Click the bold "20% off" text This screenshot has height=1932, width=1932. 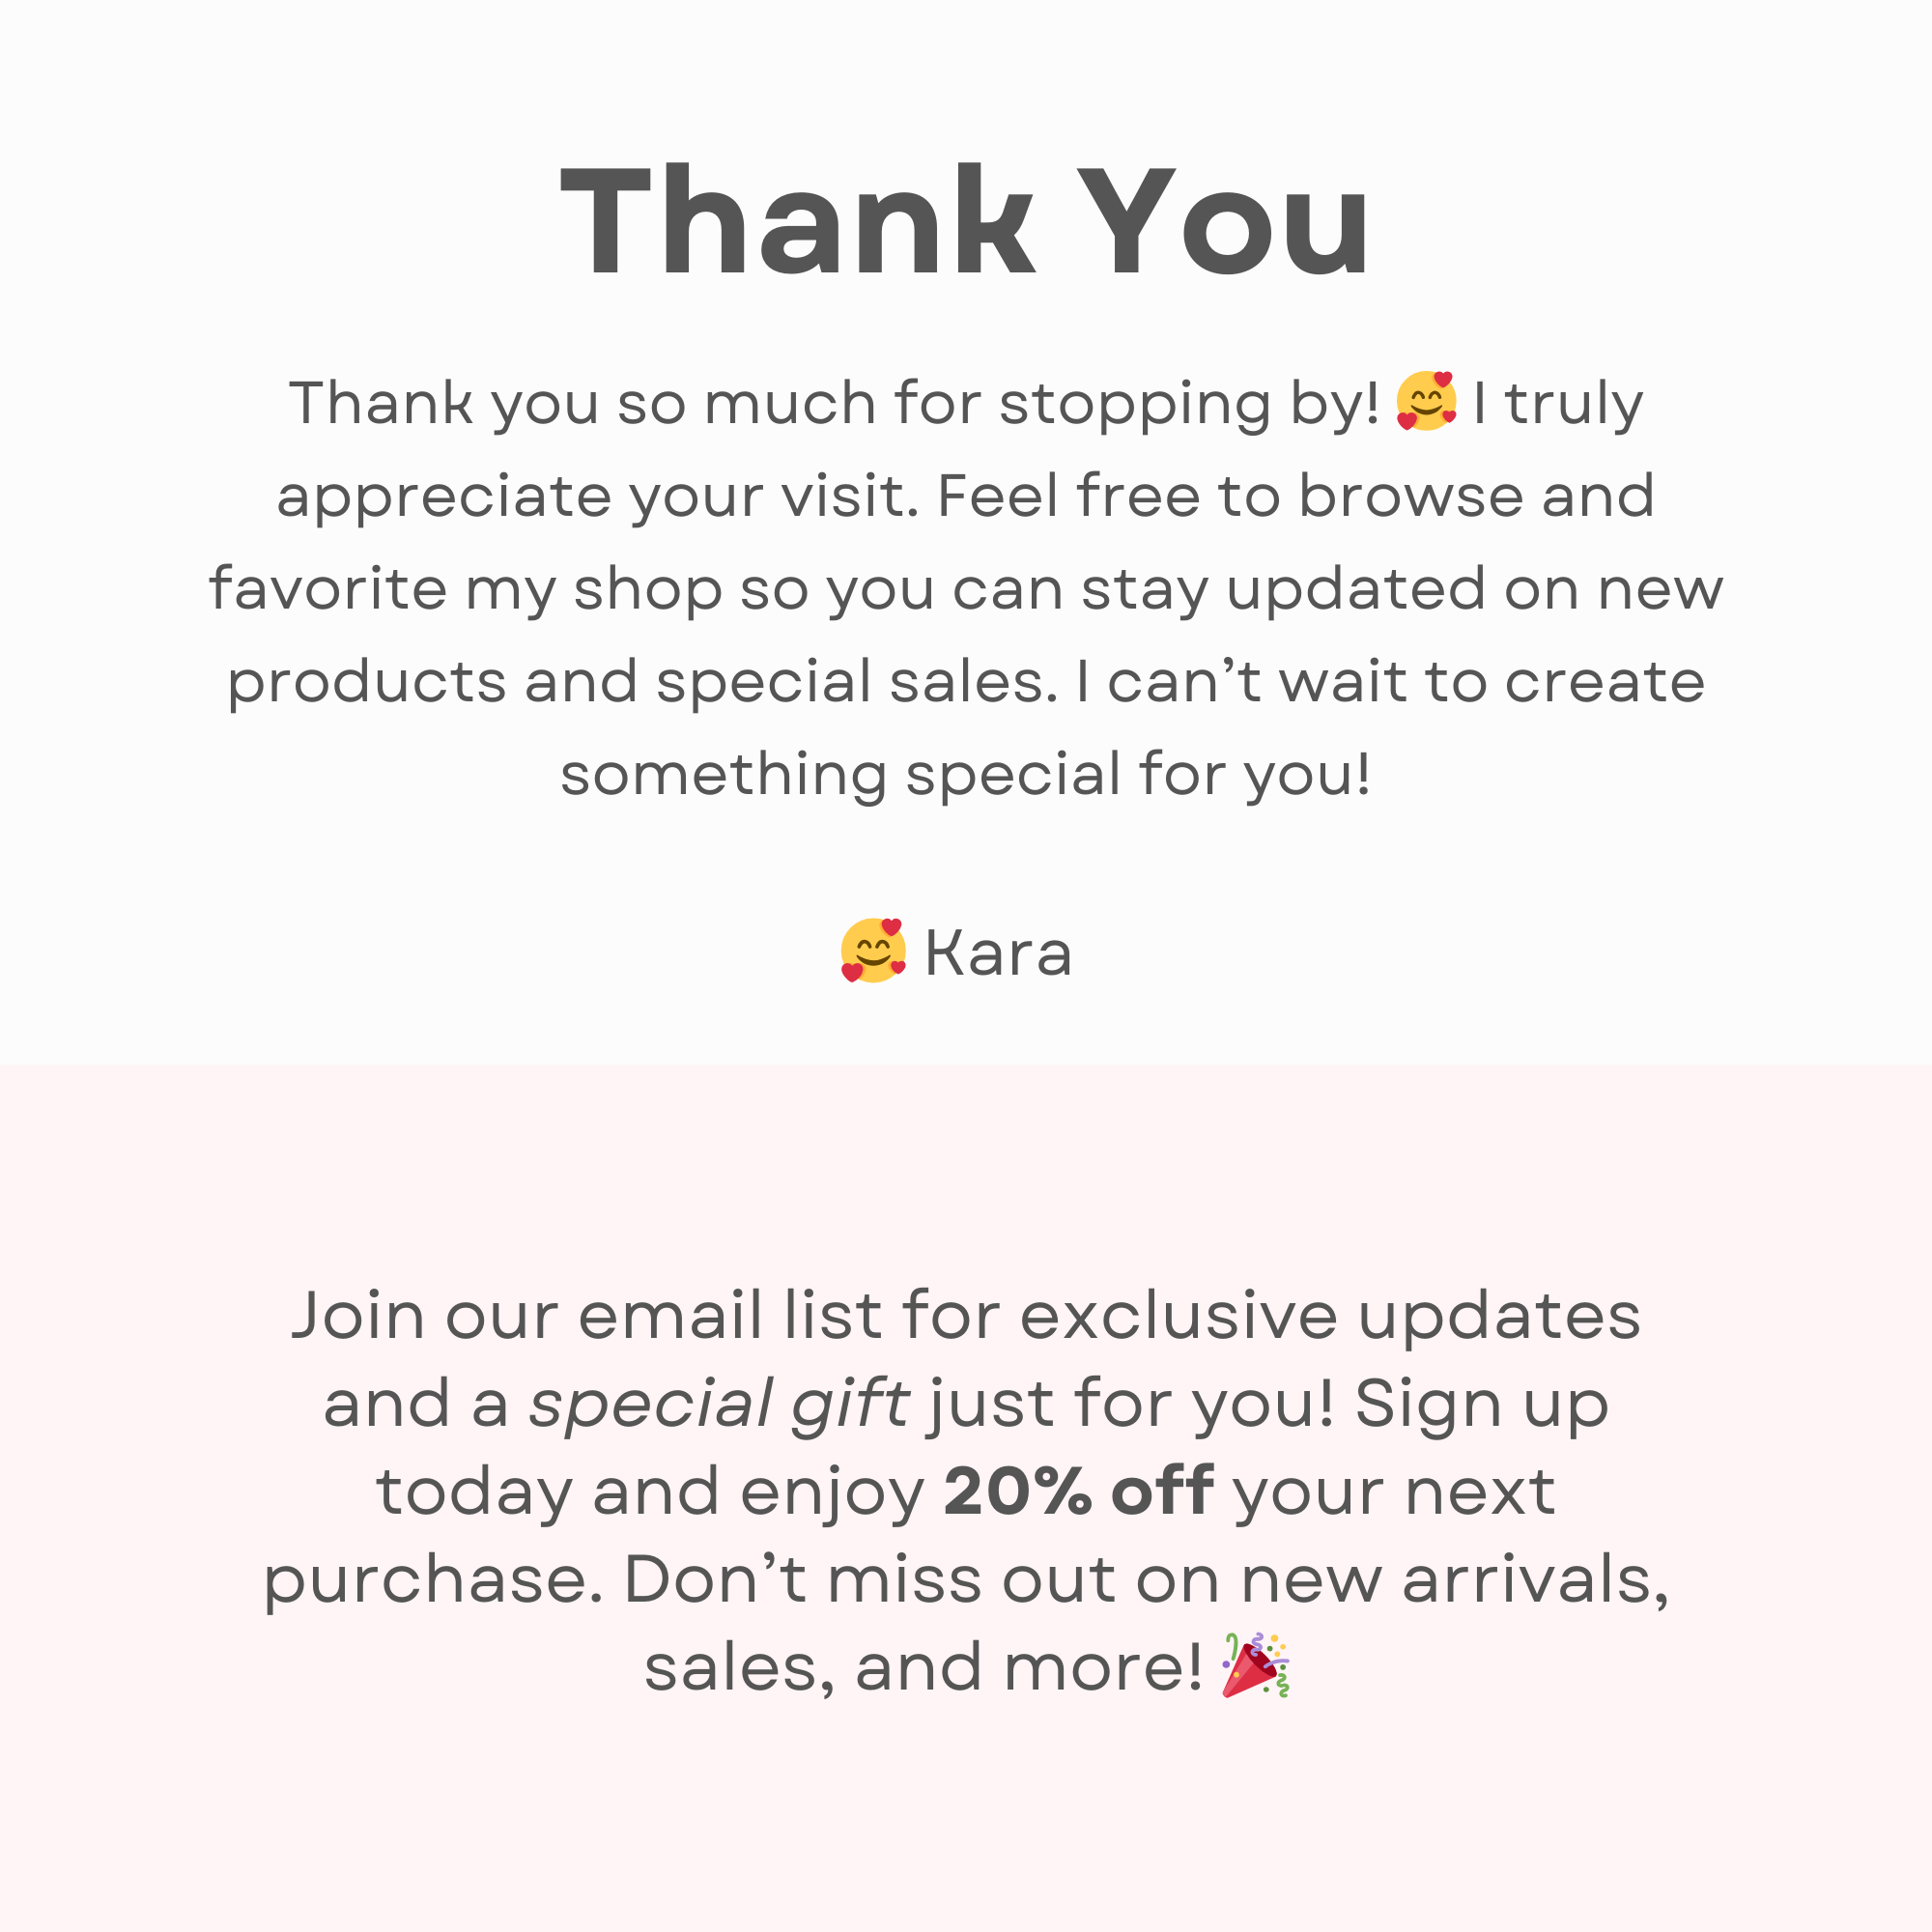[1078, 1491]
